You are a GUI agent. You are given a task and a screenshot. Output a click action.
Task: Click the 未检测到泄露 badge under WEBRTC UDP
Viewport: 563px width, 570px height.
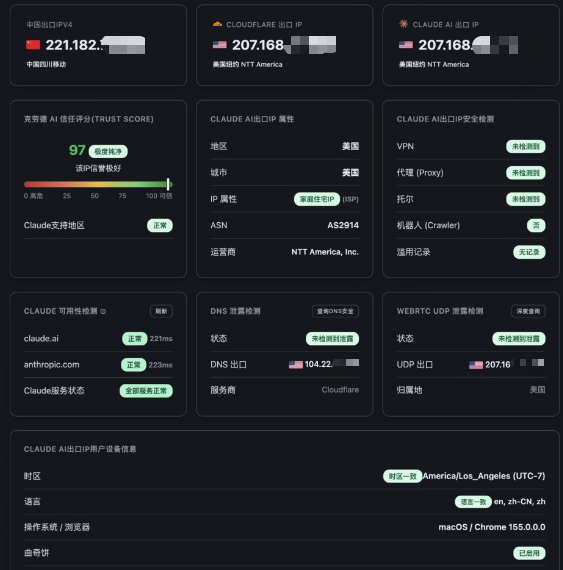[x=519, y=338]
